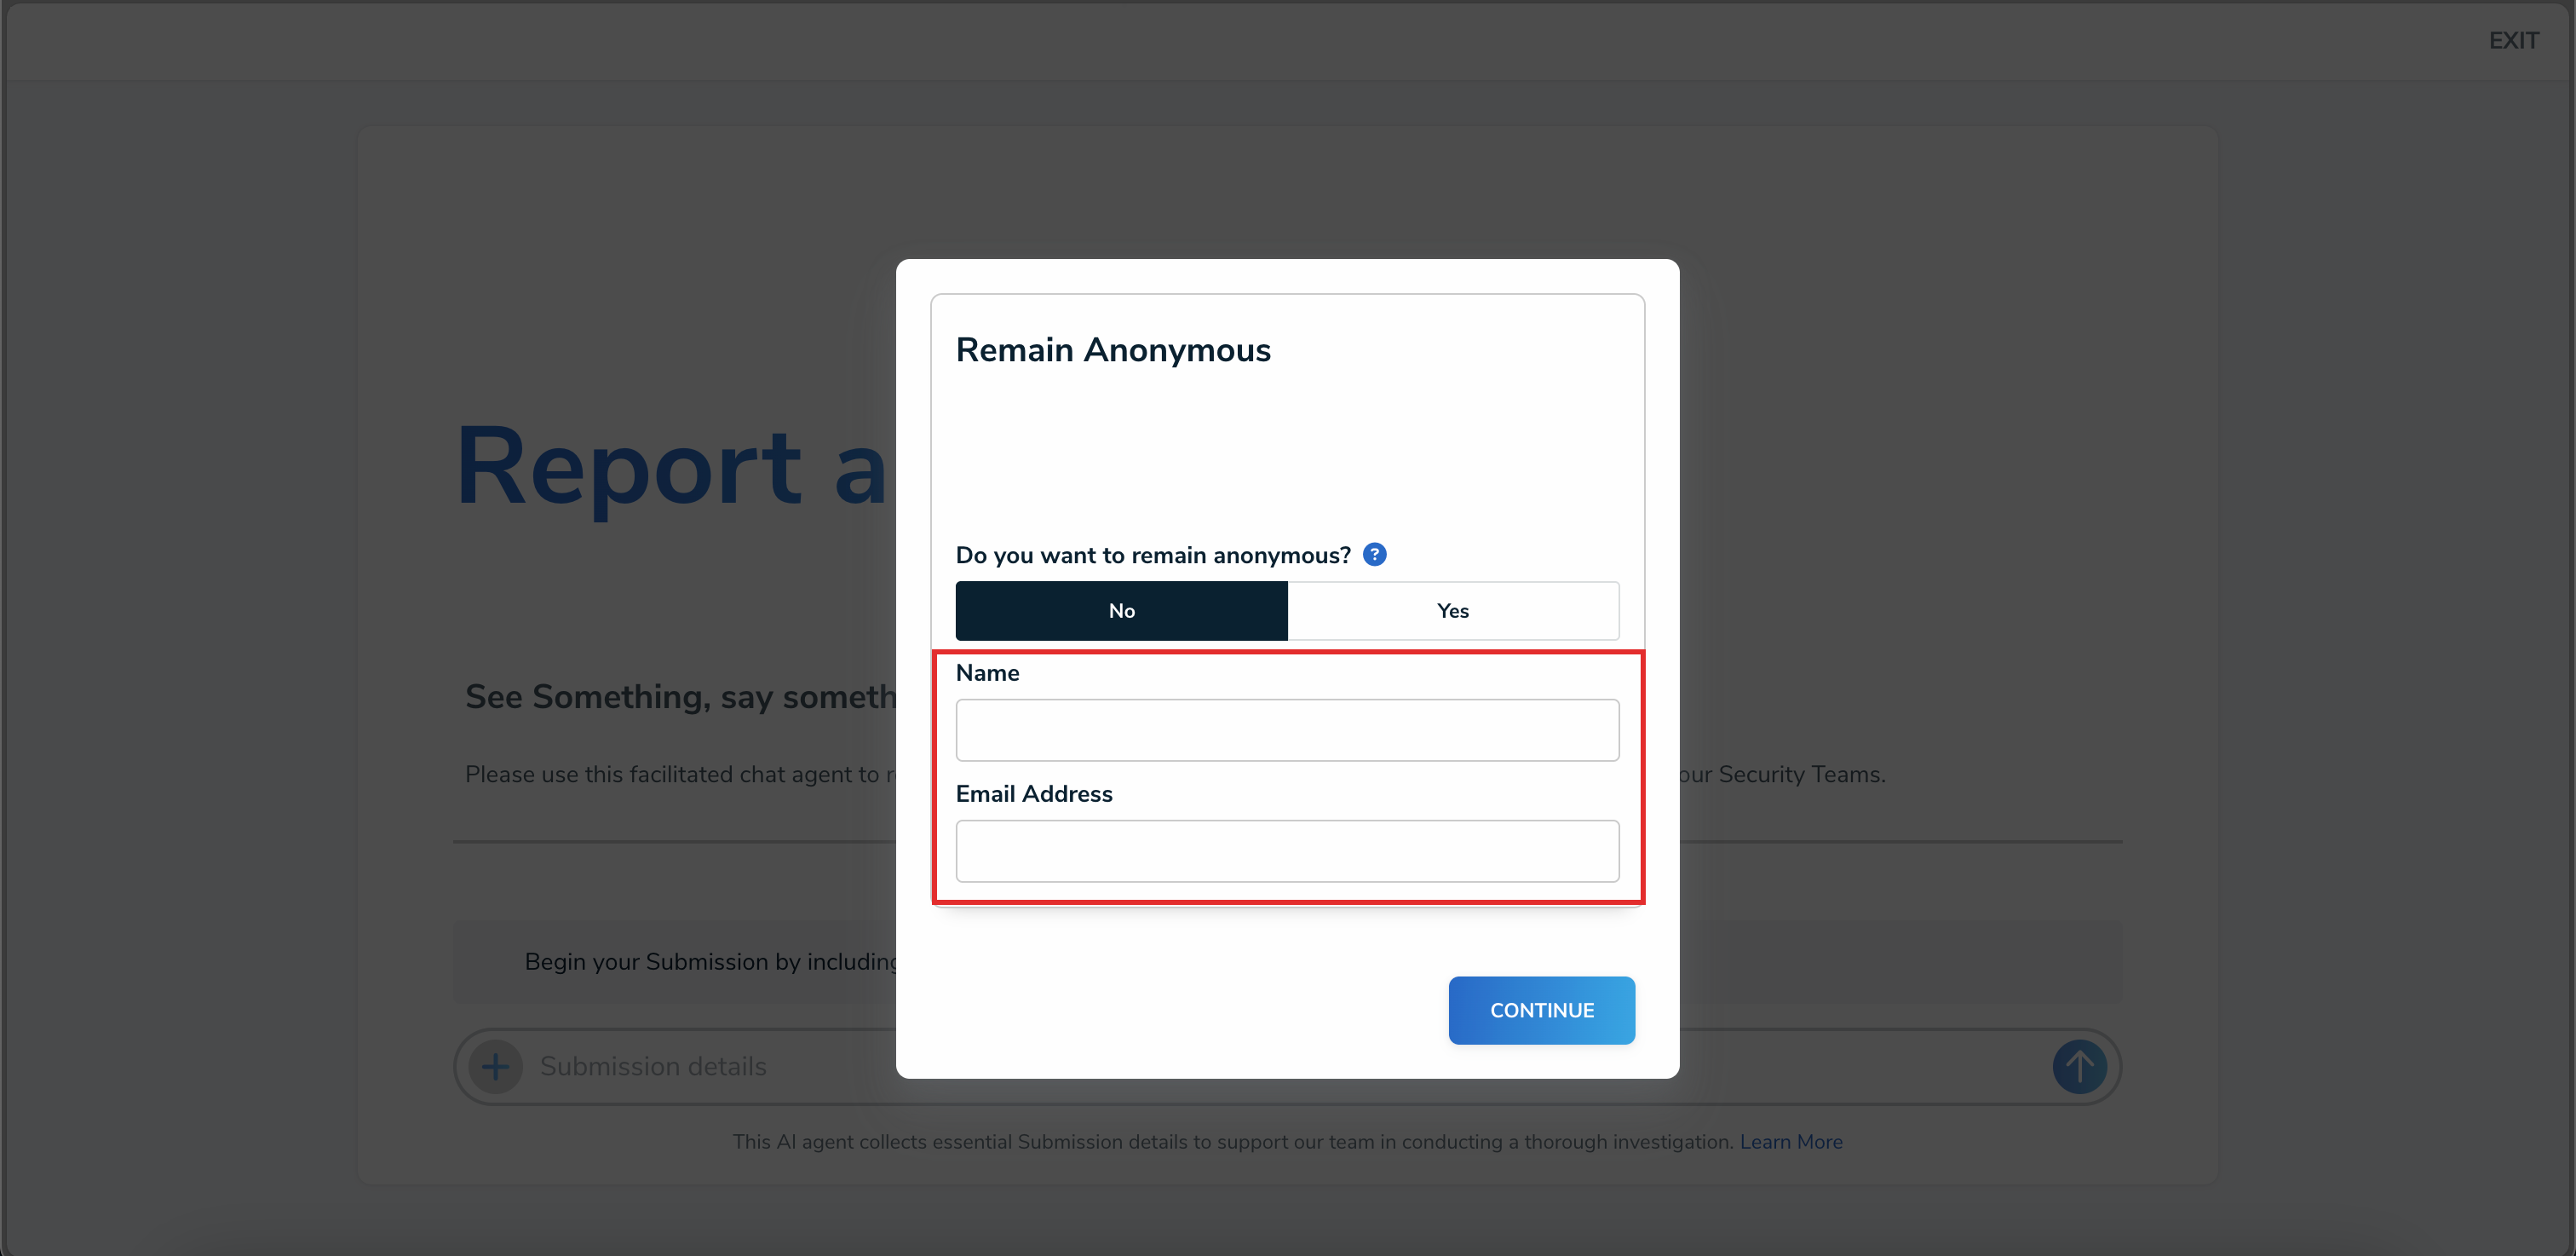2576x1256 pixels.
Task: Click the CONTINUE button
Action: 1541,1010
